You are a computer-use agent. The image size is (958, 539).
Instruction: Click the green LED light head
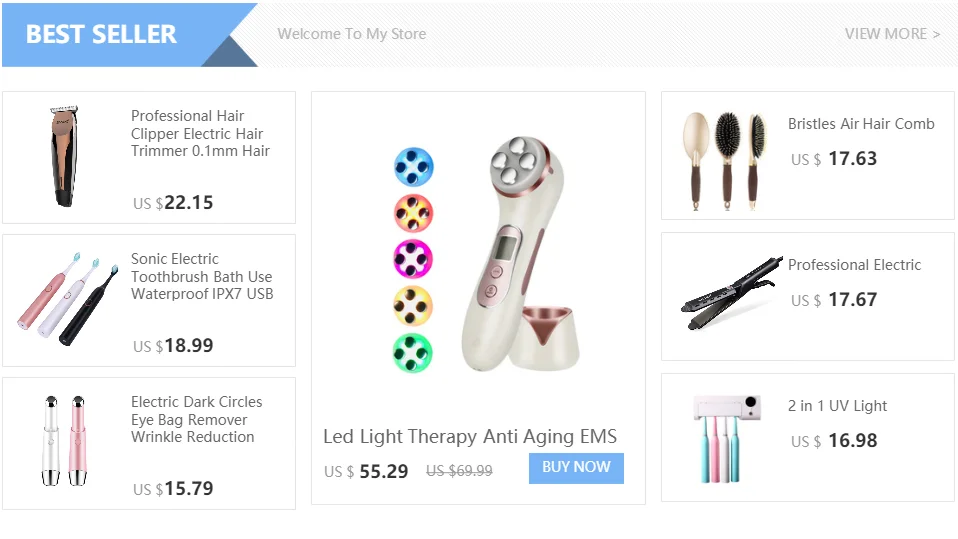click(412, 353)
